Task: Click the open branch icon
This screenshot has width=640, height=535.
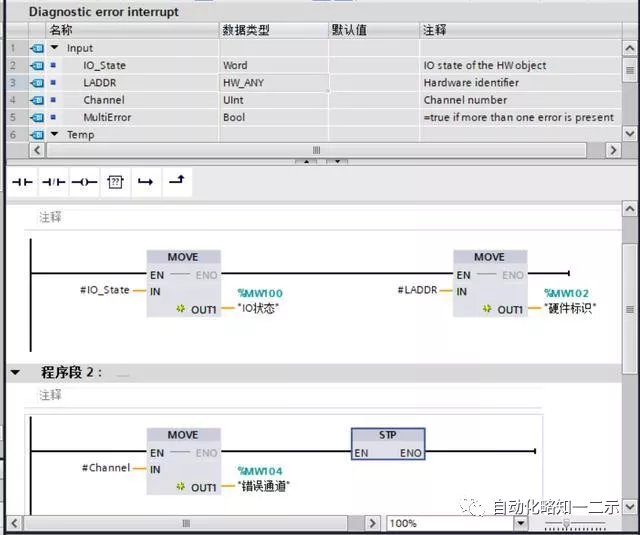Action: (x=145, y=183)
